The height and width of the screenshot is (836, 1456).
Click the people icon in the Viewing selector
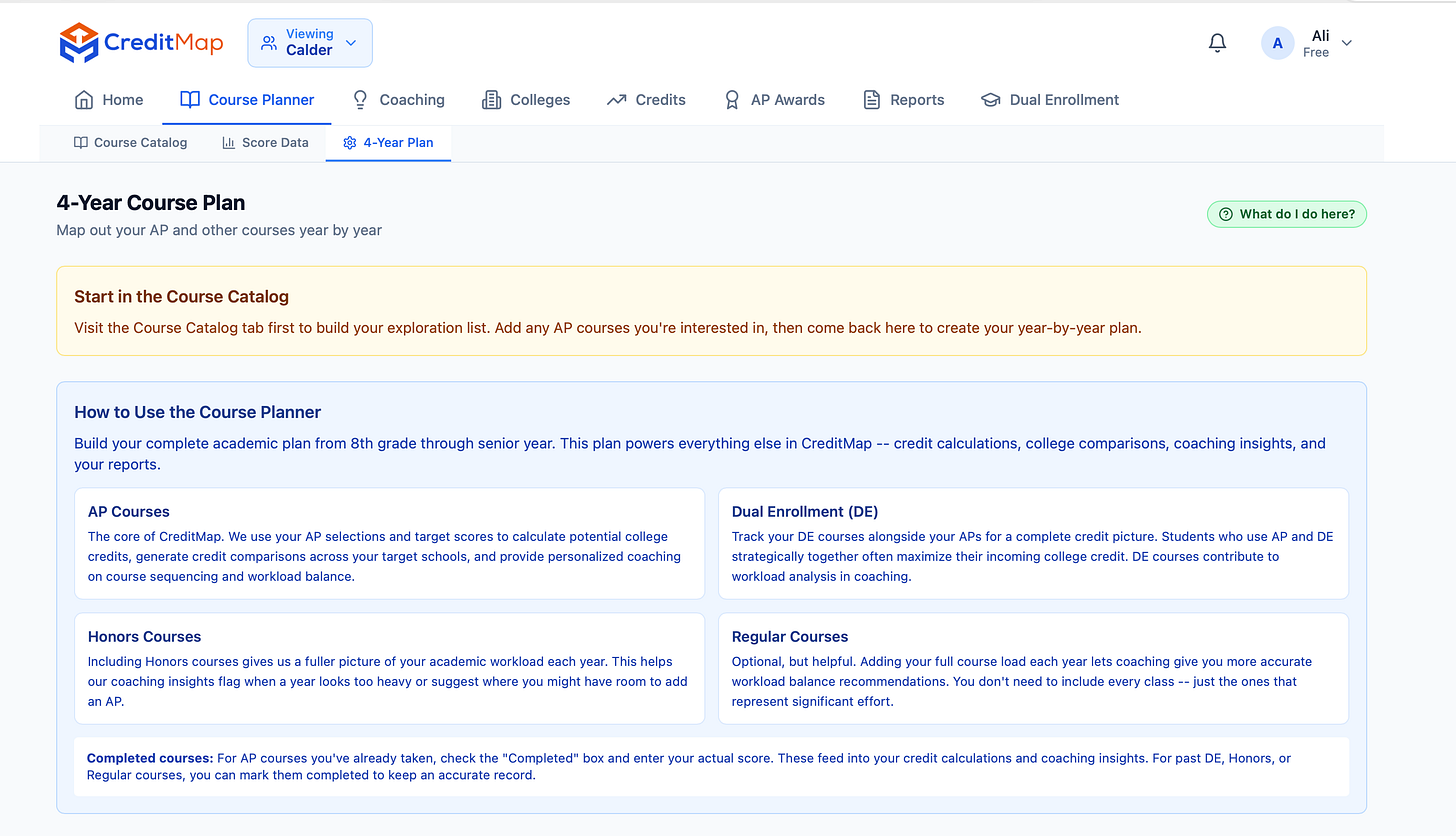pyautogui.click(x=269, y=43)
